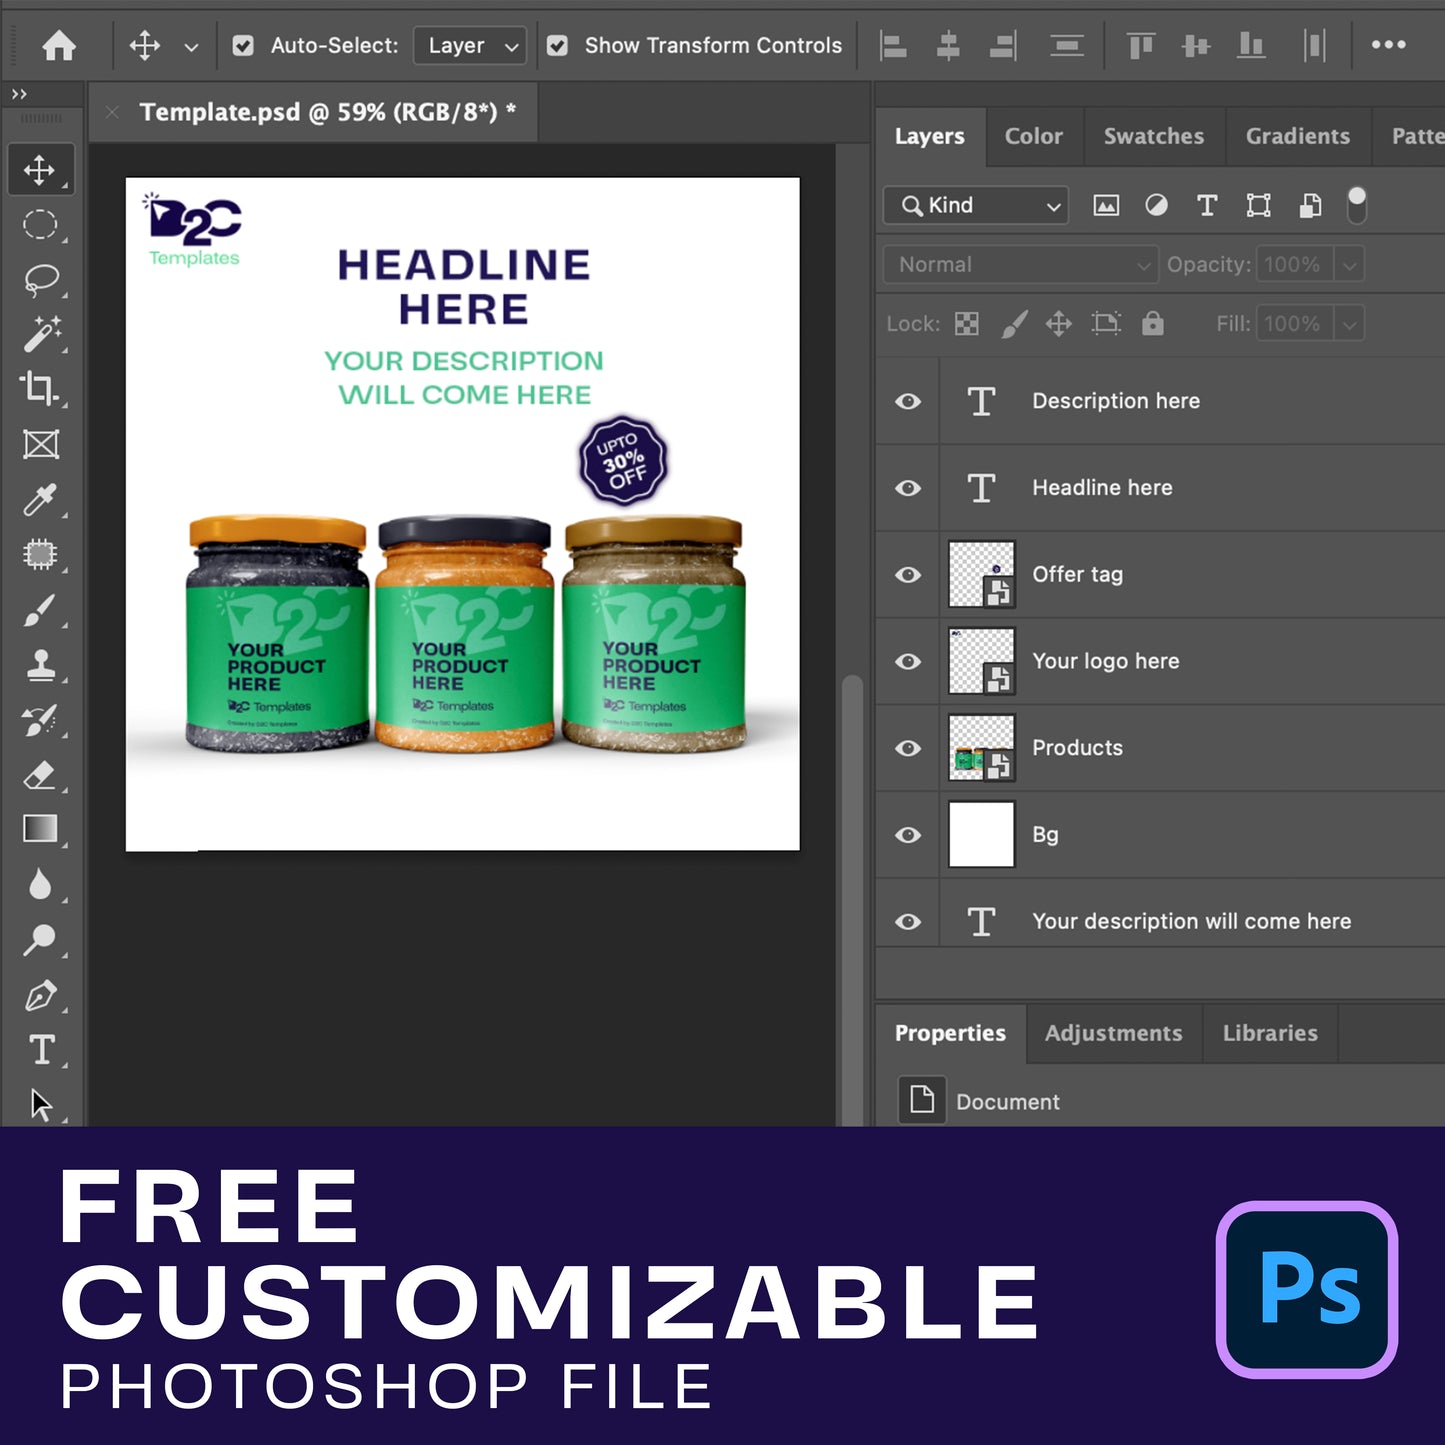Select the Eraser tool
This screenshot has height=1445, width=1445.
[40, 775]
